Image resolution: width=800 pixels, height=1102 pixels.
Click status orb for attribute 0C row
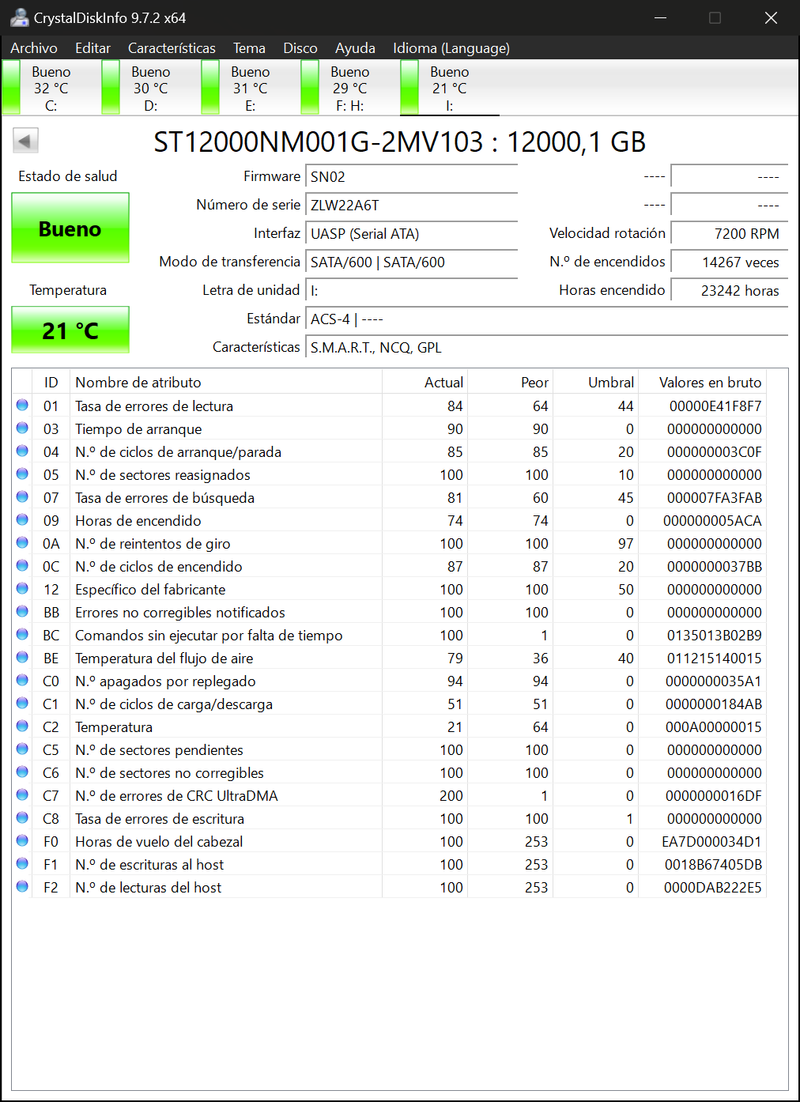tap(22, 566)
